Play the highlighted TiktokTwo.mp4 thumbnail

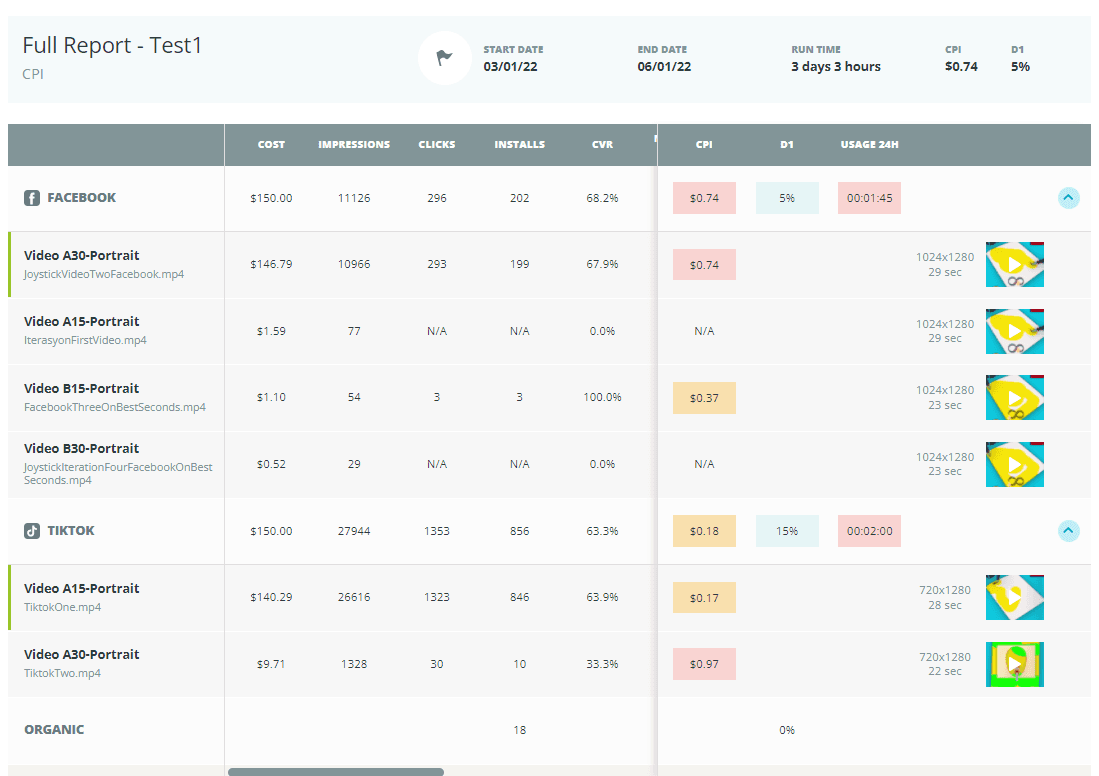[x=1014, y=663]
